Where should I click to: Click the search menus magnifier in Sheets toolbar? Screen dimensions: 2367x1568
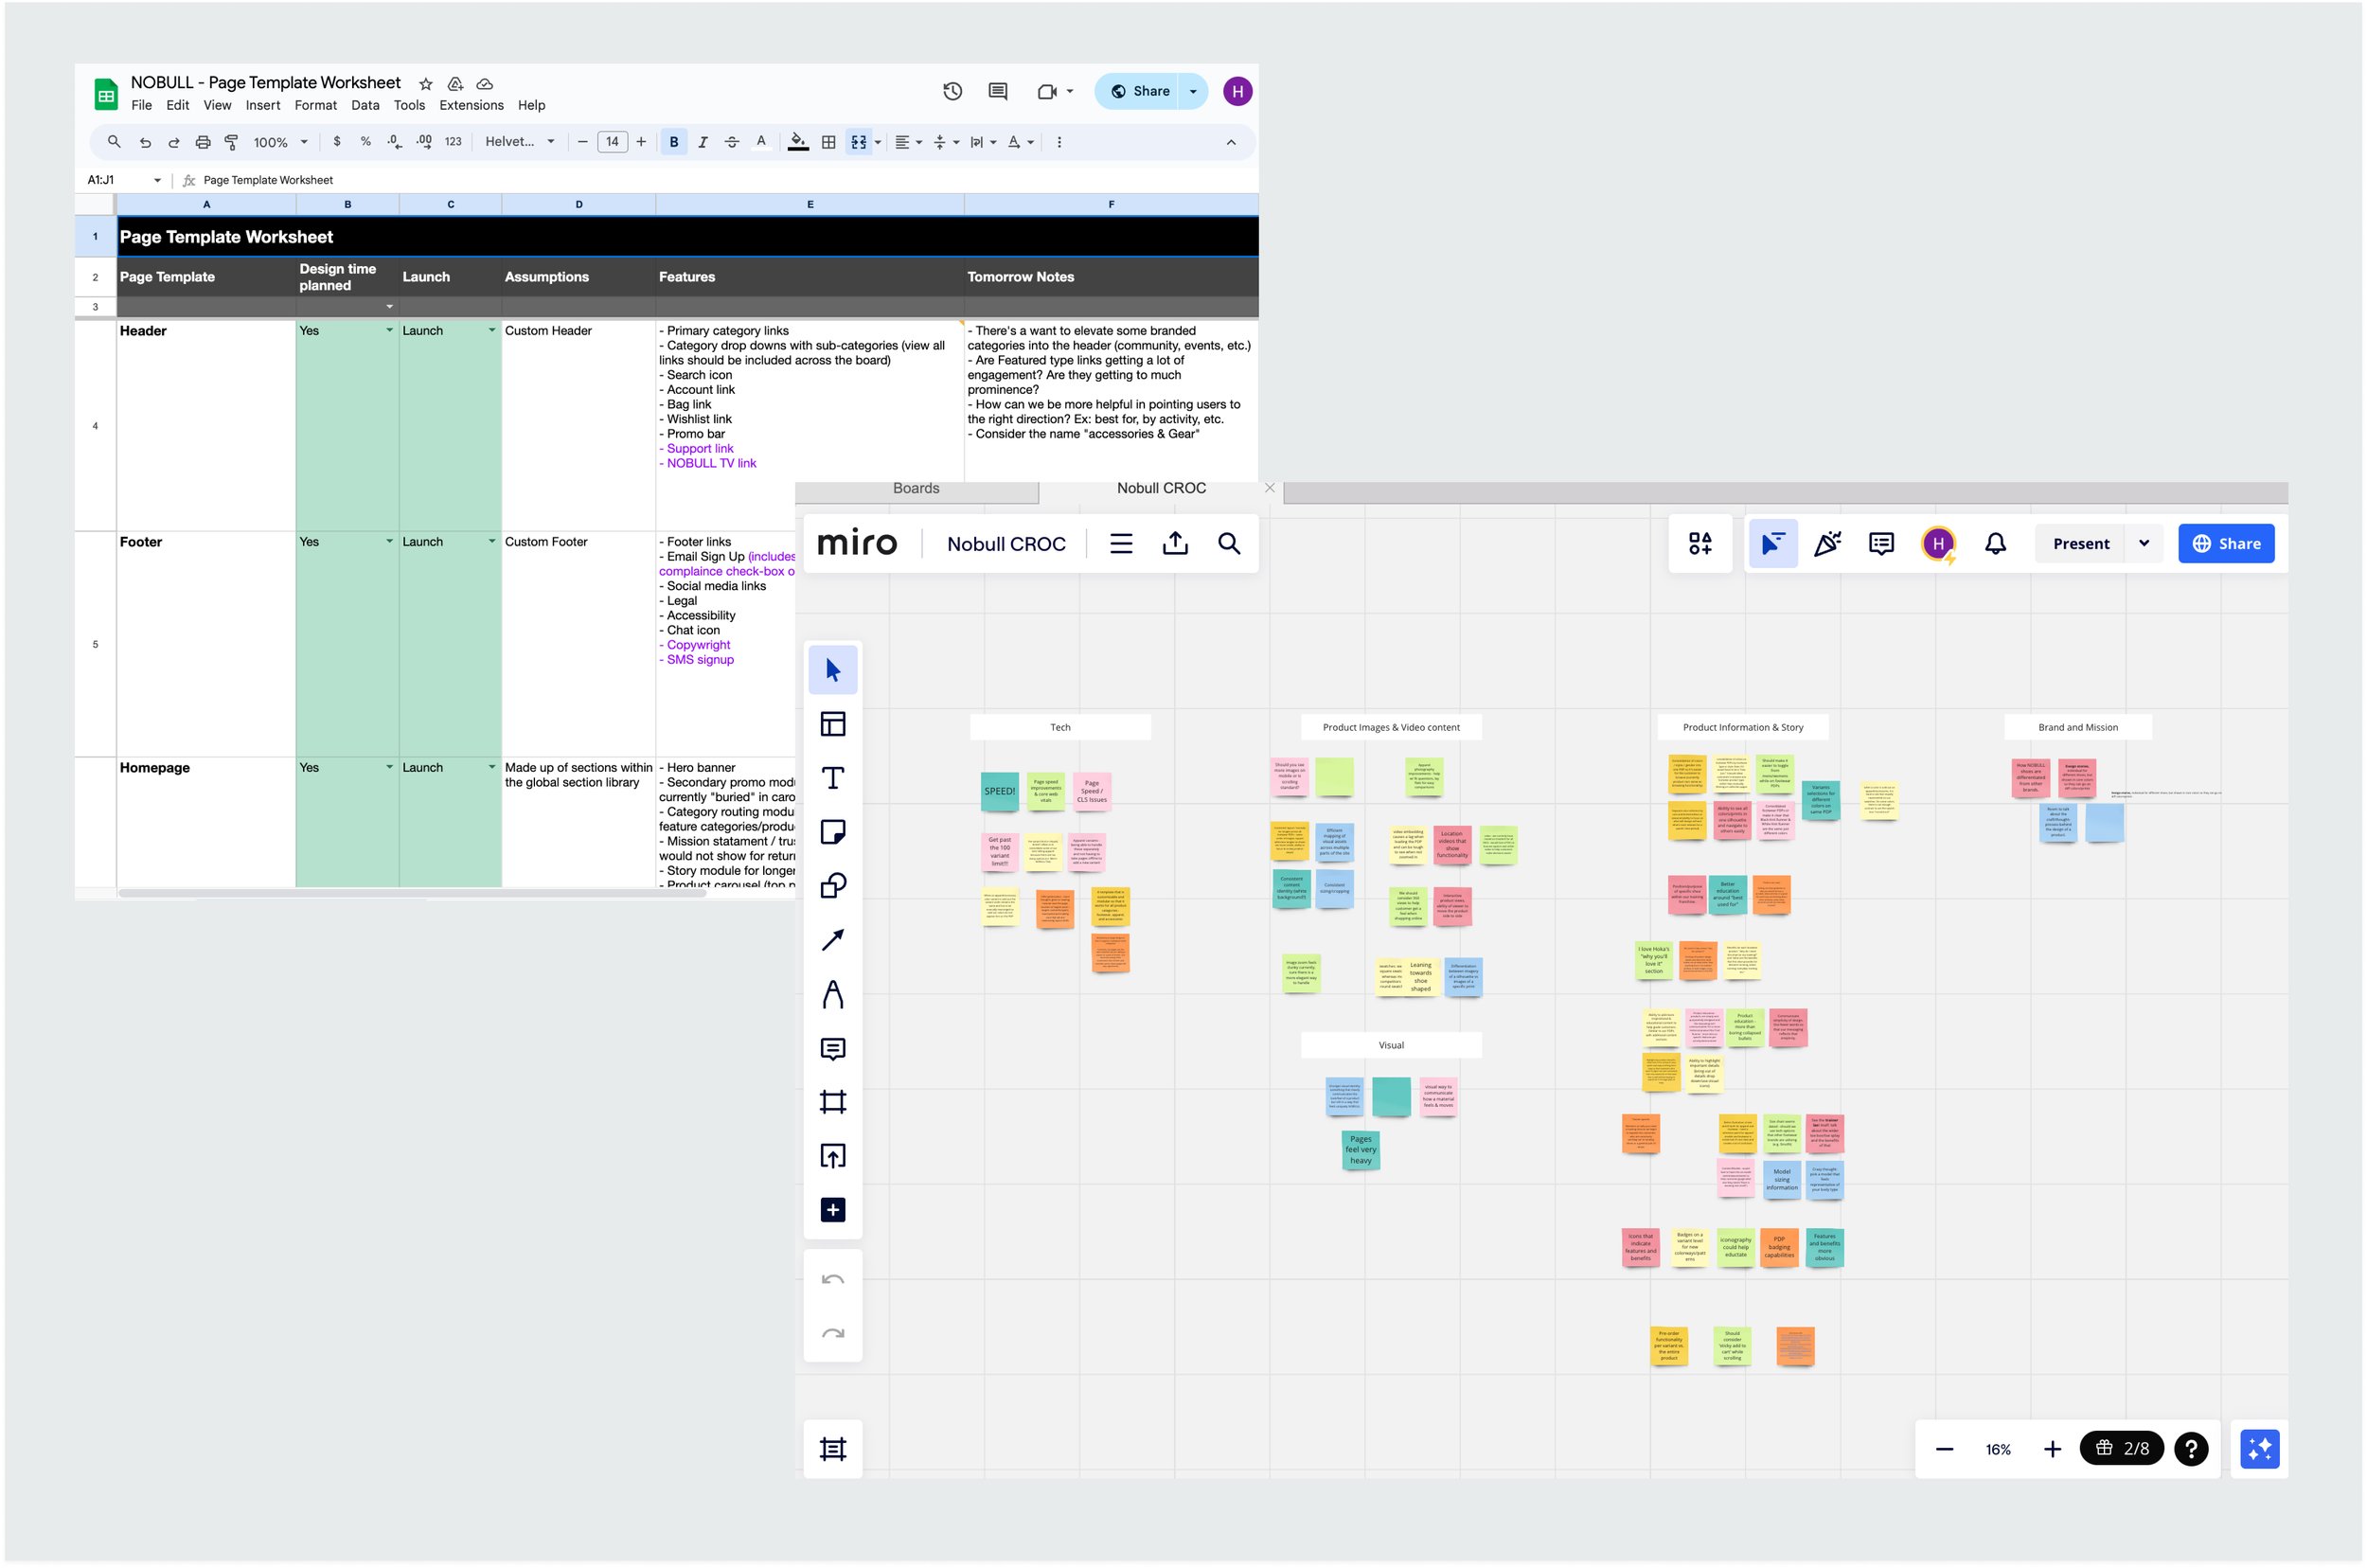coord(114,142)
